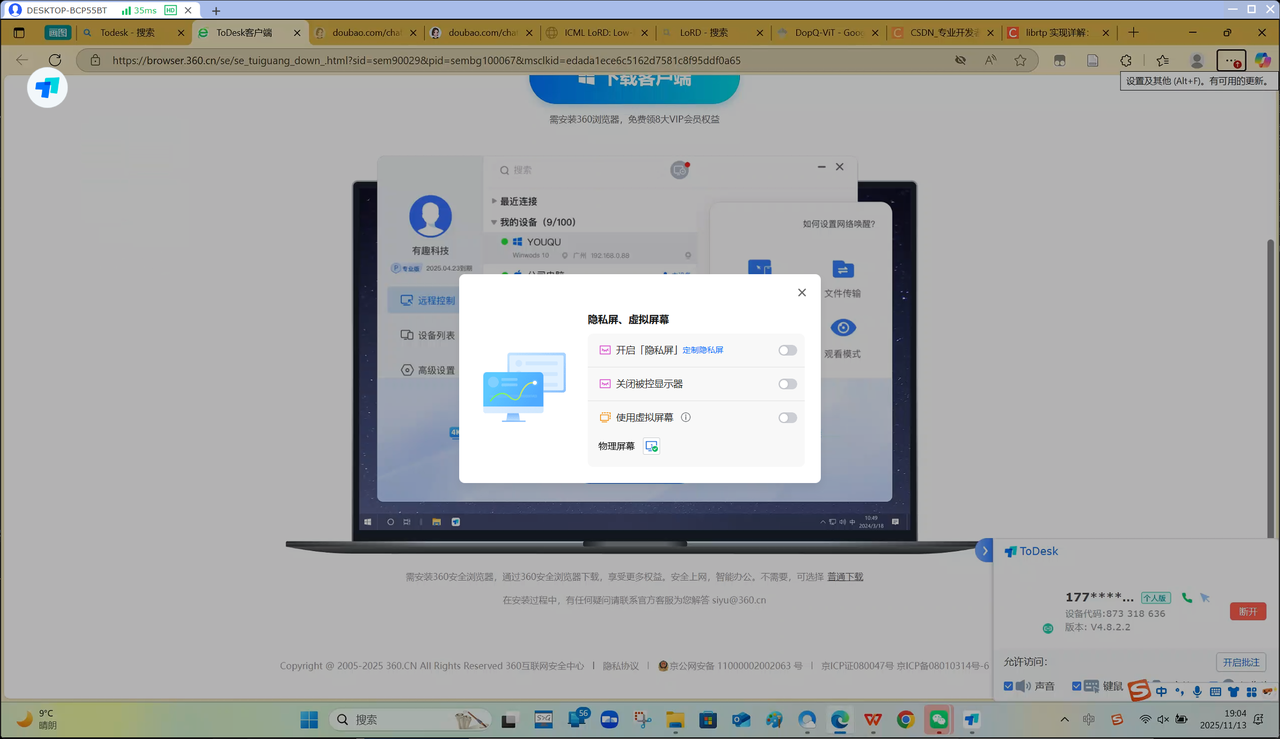Collapse the ToDesk session panel arrow
The width and height of the screenshot is (1280, 739).
pyautogui.click(x=984, y=551)
